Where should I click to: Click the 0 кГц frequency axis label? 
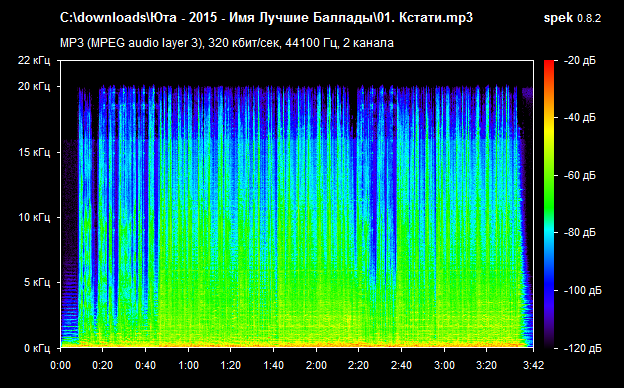pyautogui.click(x=37, y=348)
